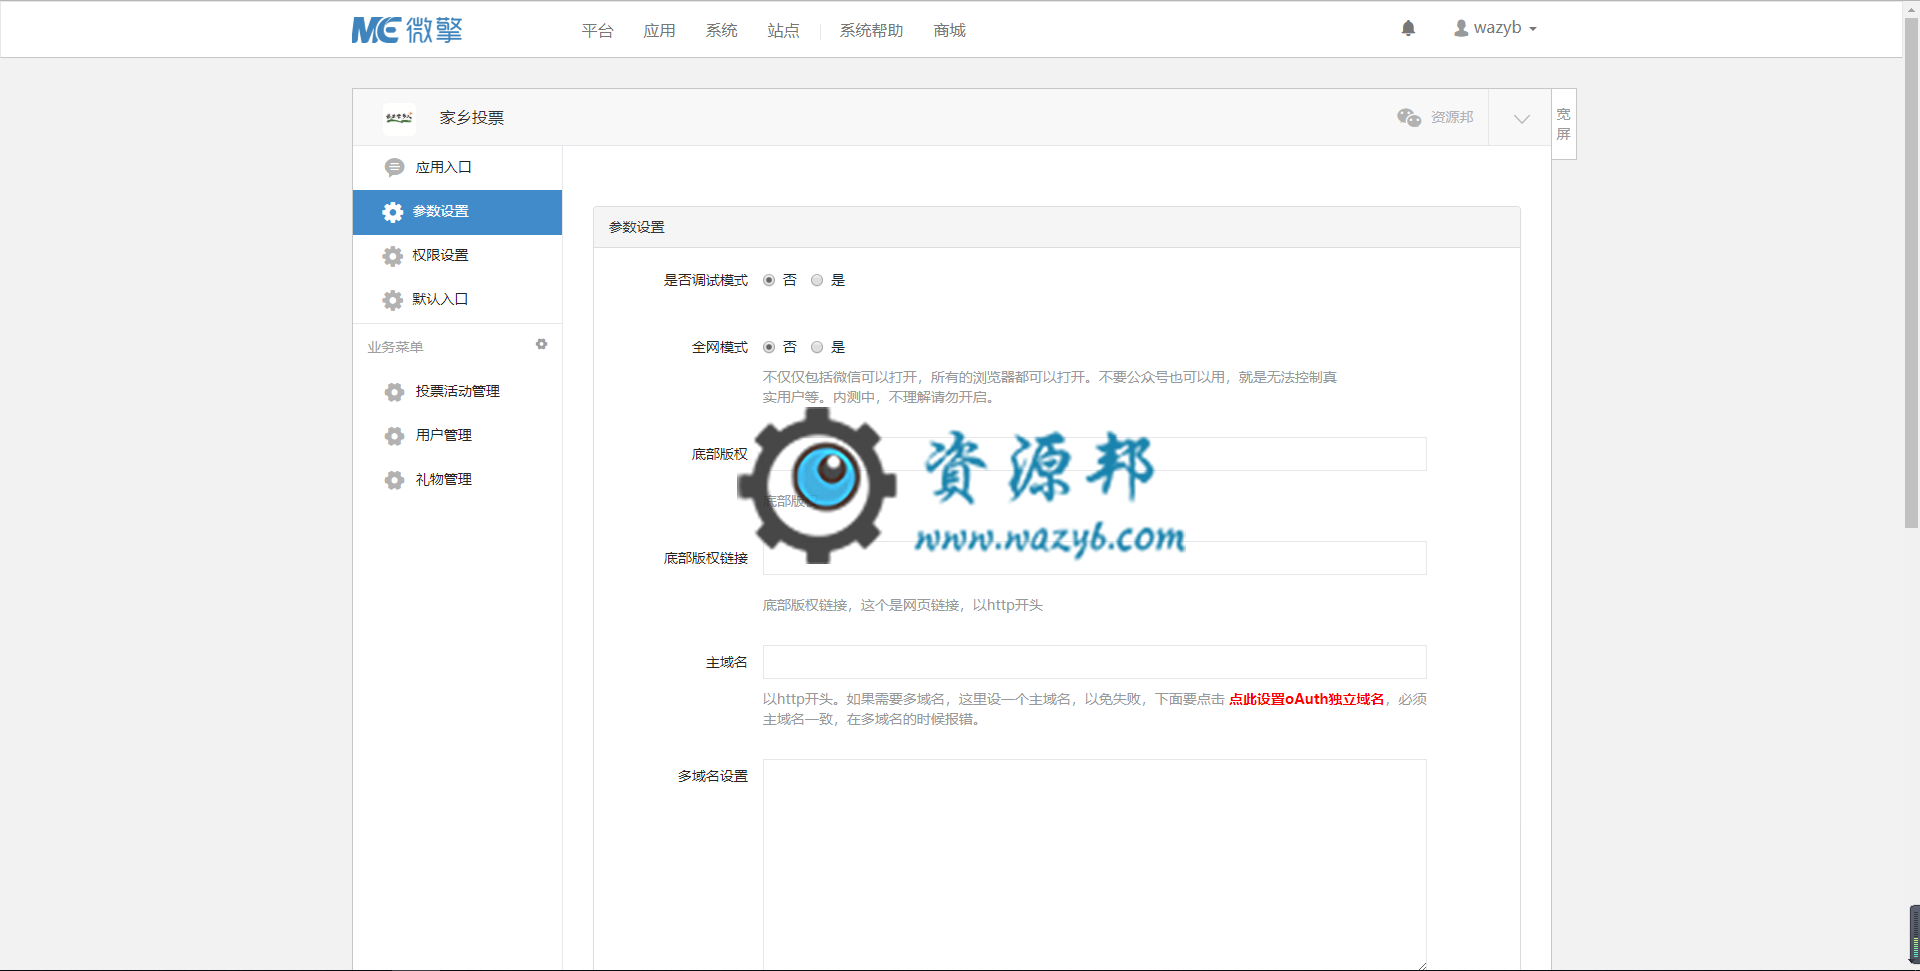Image resolution: width=1920 pixels, height=971 pixels.
Task: Open 用户管理 in the sidebar
Action: click(457, 436)
